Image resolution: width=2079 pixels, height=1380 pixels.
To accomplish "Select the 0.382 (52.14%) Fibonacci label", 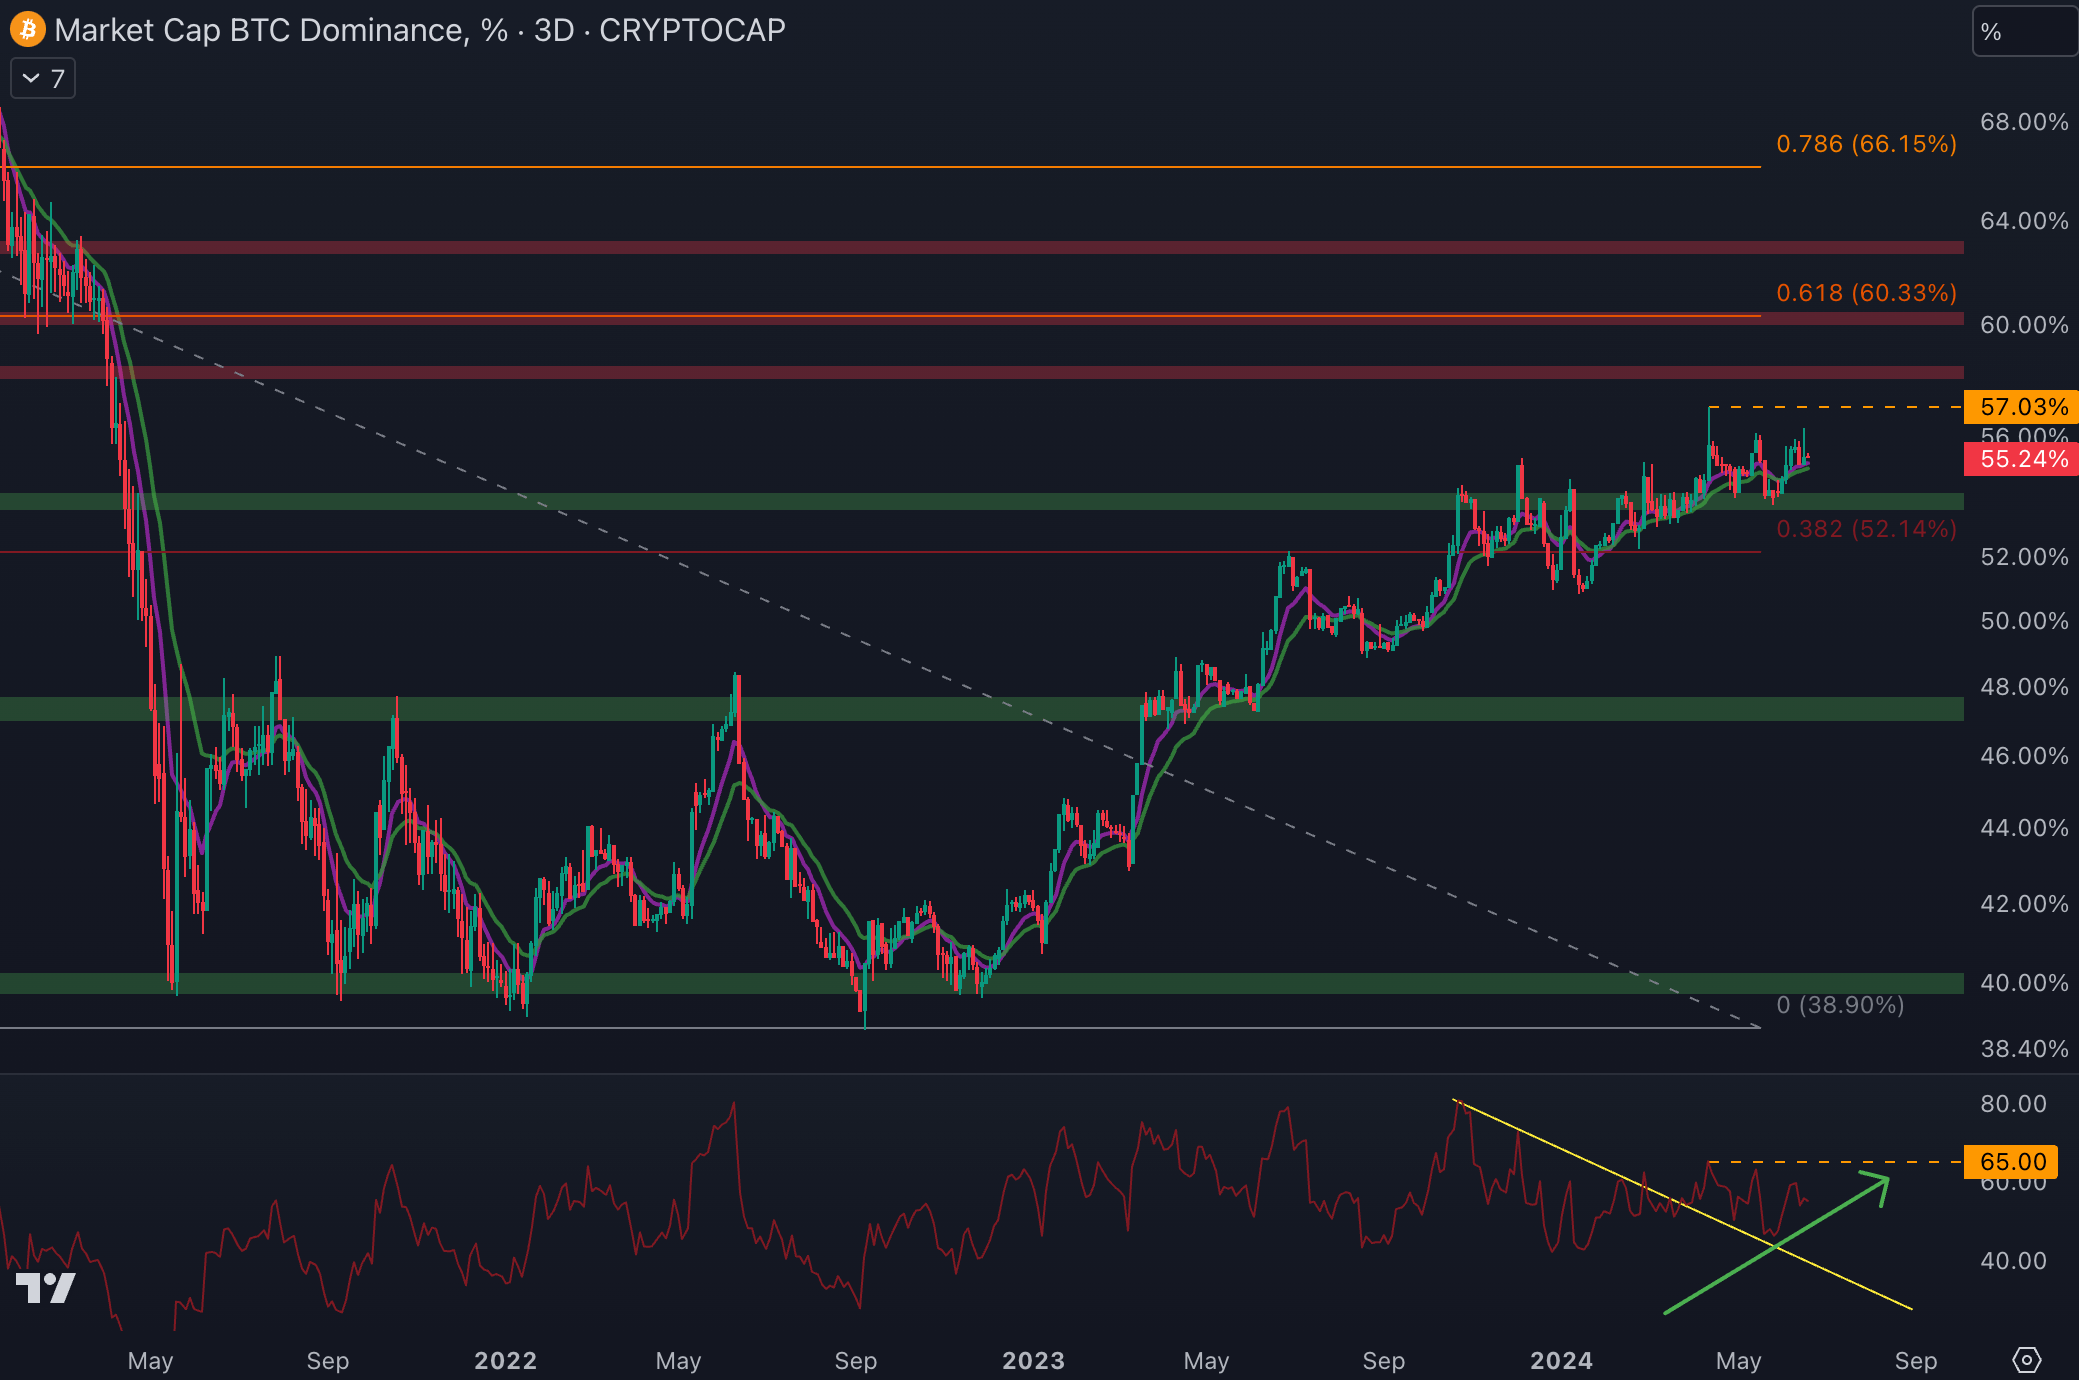I will tap(1866, 529).
